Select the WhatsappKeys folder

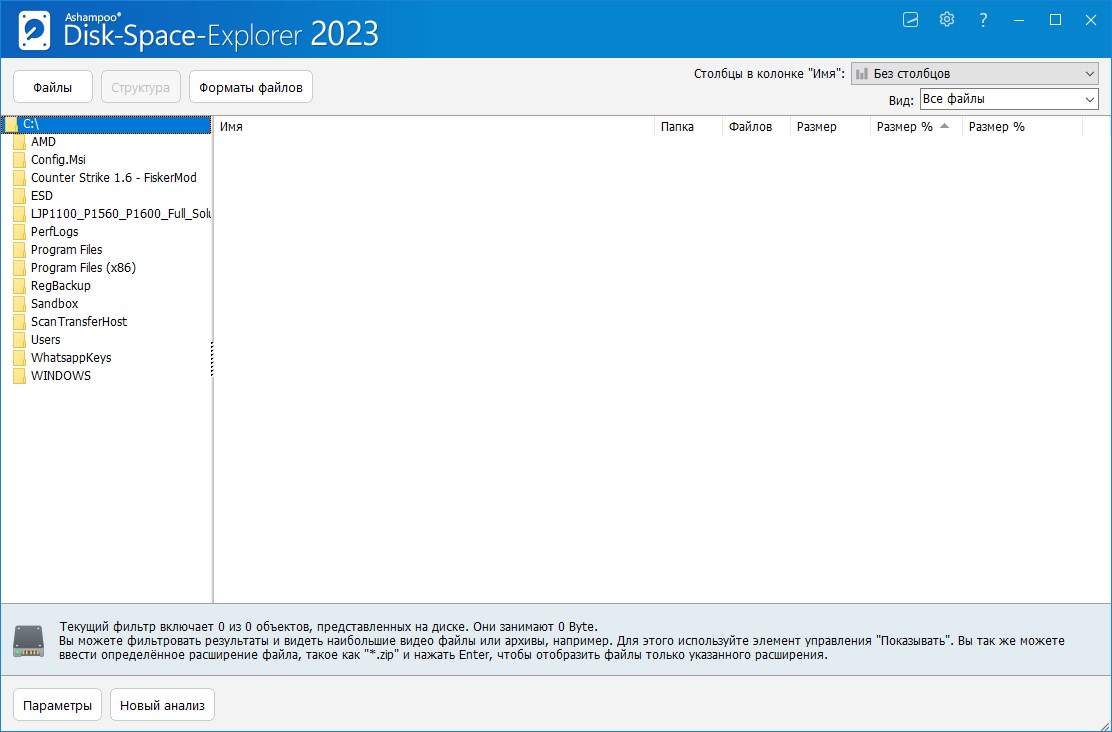pyautogui.click(x=71, y=357)
